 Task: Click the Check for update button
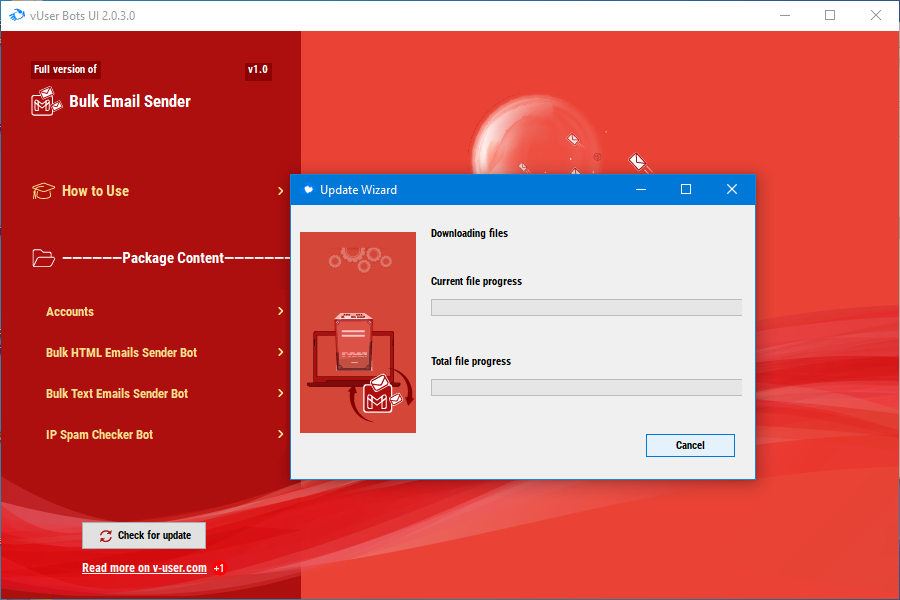(144, 535)
